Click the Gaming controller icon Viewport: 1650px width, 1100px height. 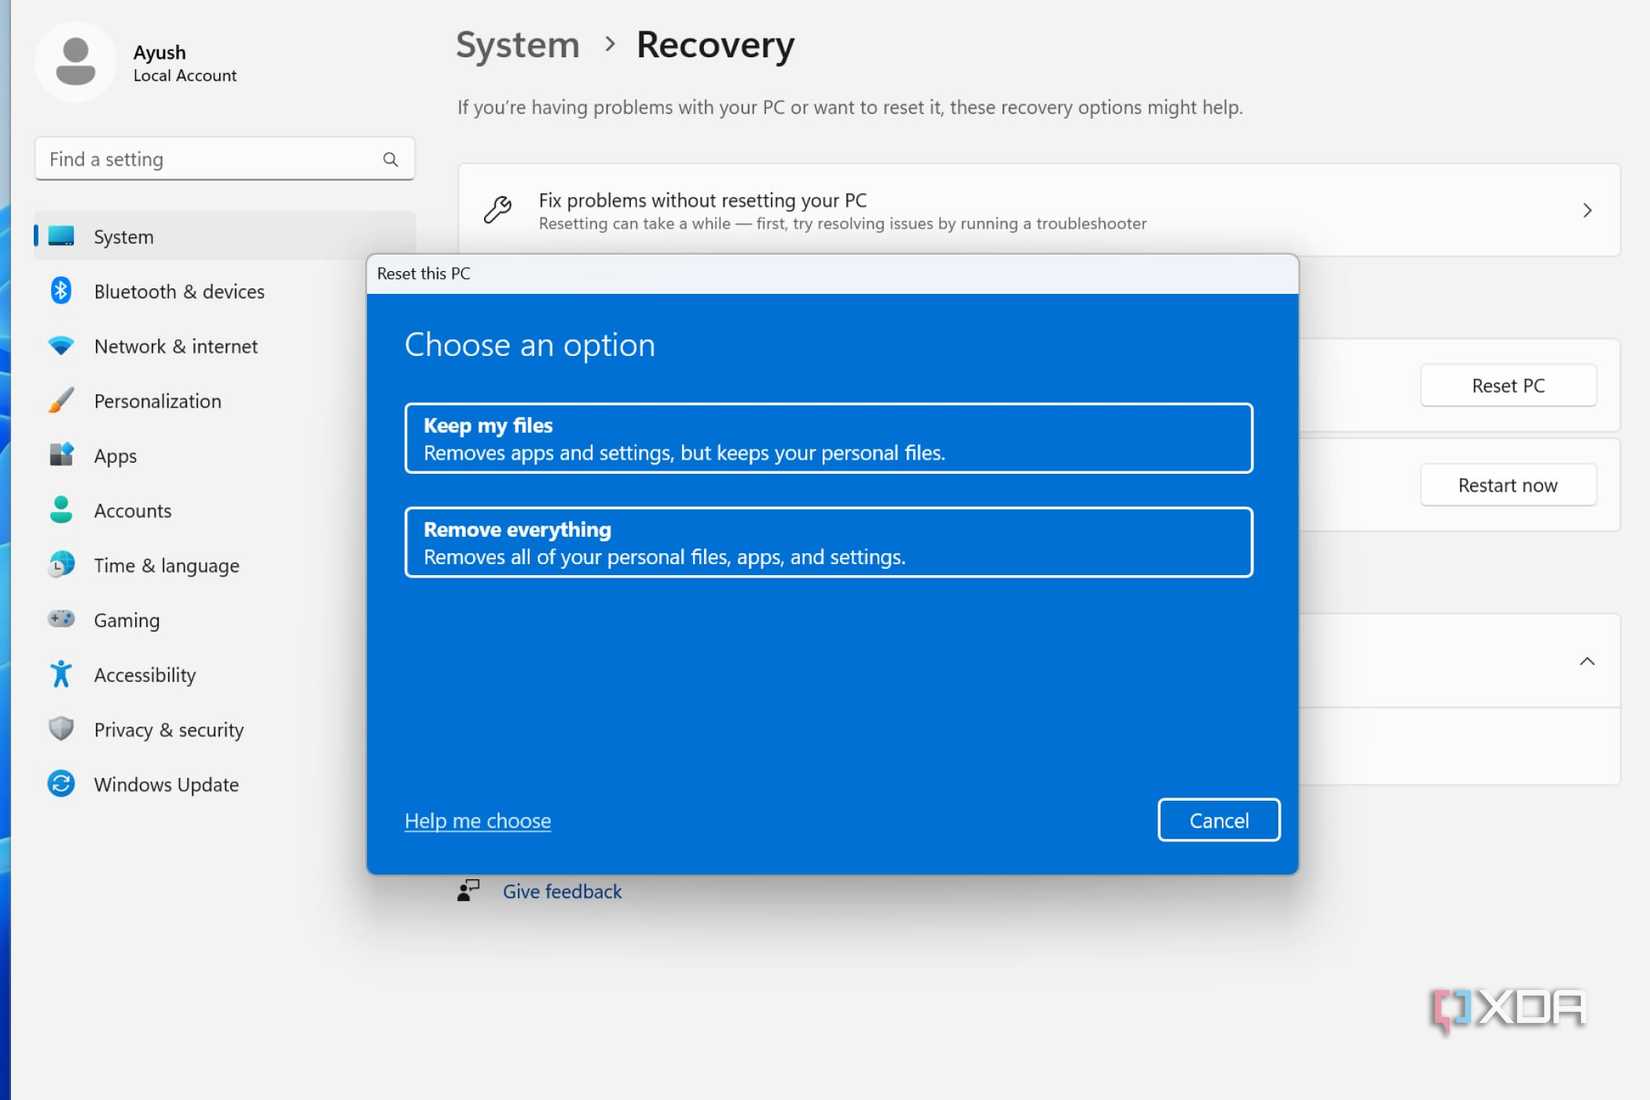point(61,619)
